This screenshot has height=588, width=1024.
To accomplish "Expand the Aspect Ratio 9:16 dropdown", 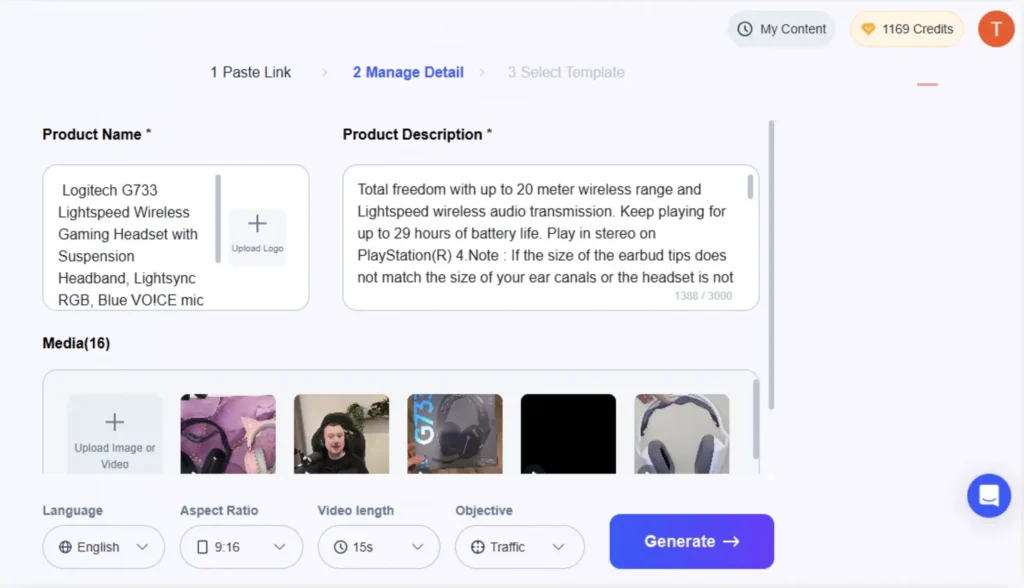I will tap(241, 547).
